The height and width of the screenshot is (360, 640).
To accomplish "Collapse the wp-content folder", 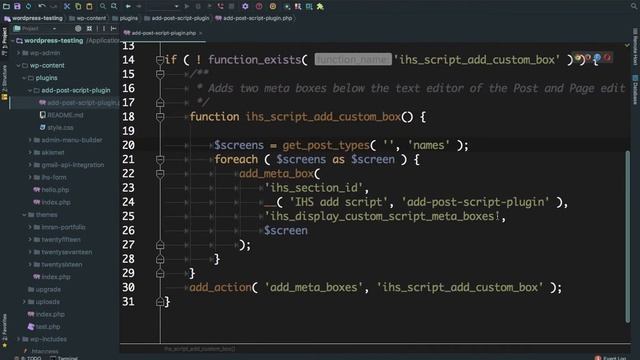I will (18, 65).
